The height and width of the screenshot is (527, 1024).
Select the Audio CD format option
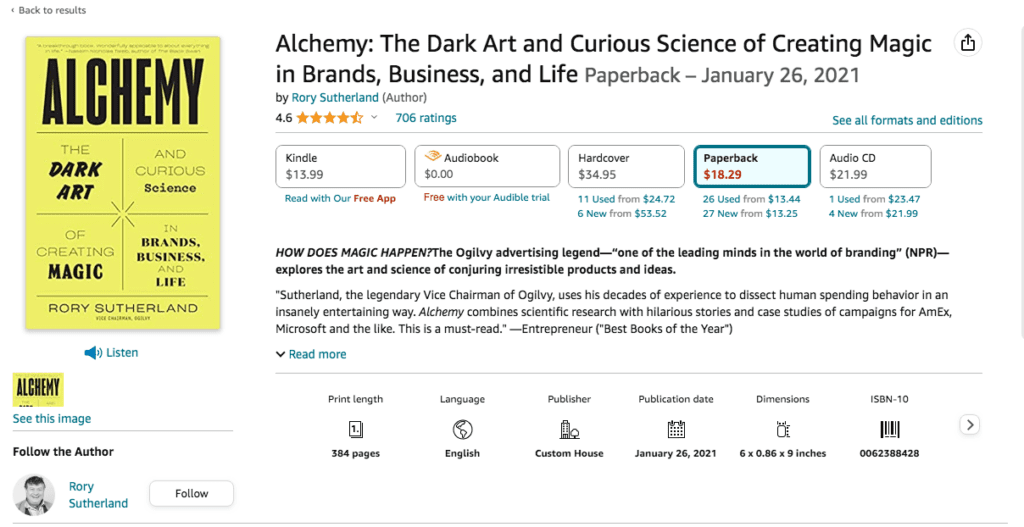click(875, 166)
